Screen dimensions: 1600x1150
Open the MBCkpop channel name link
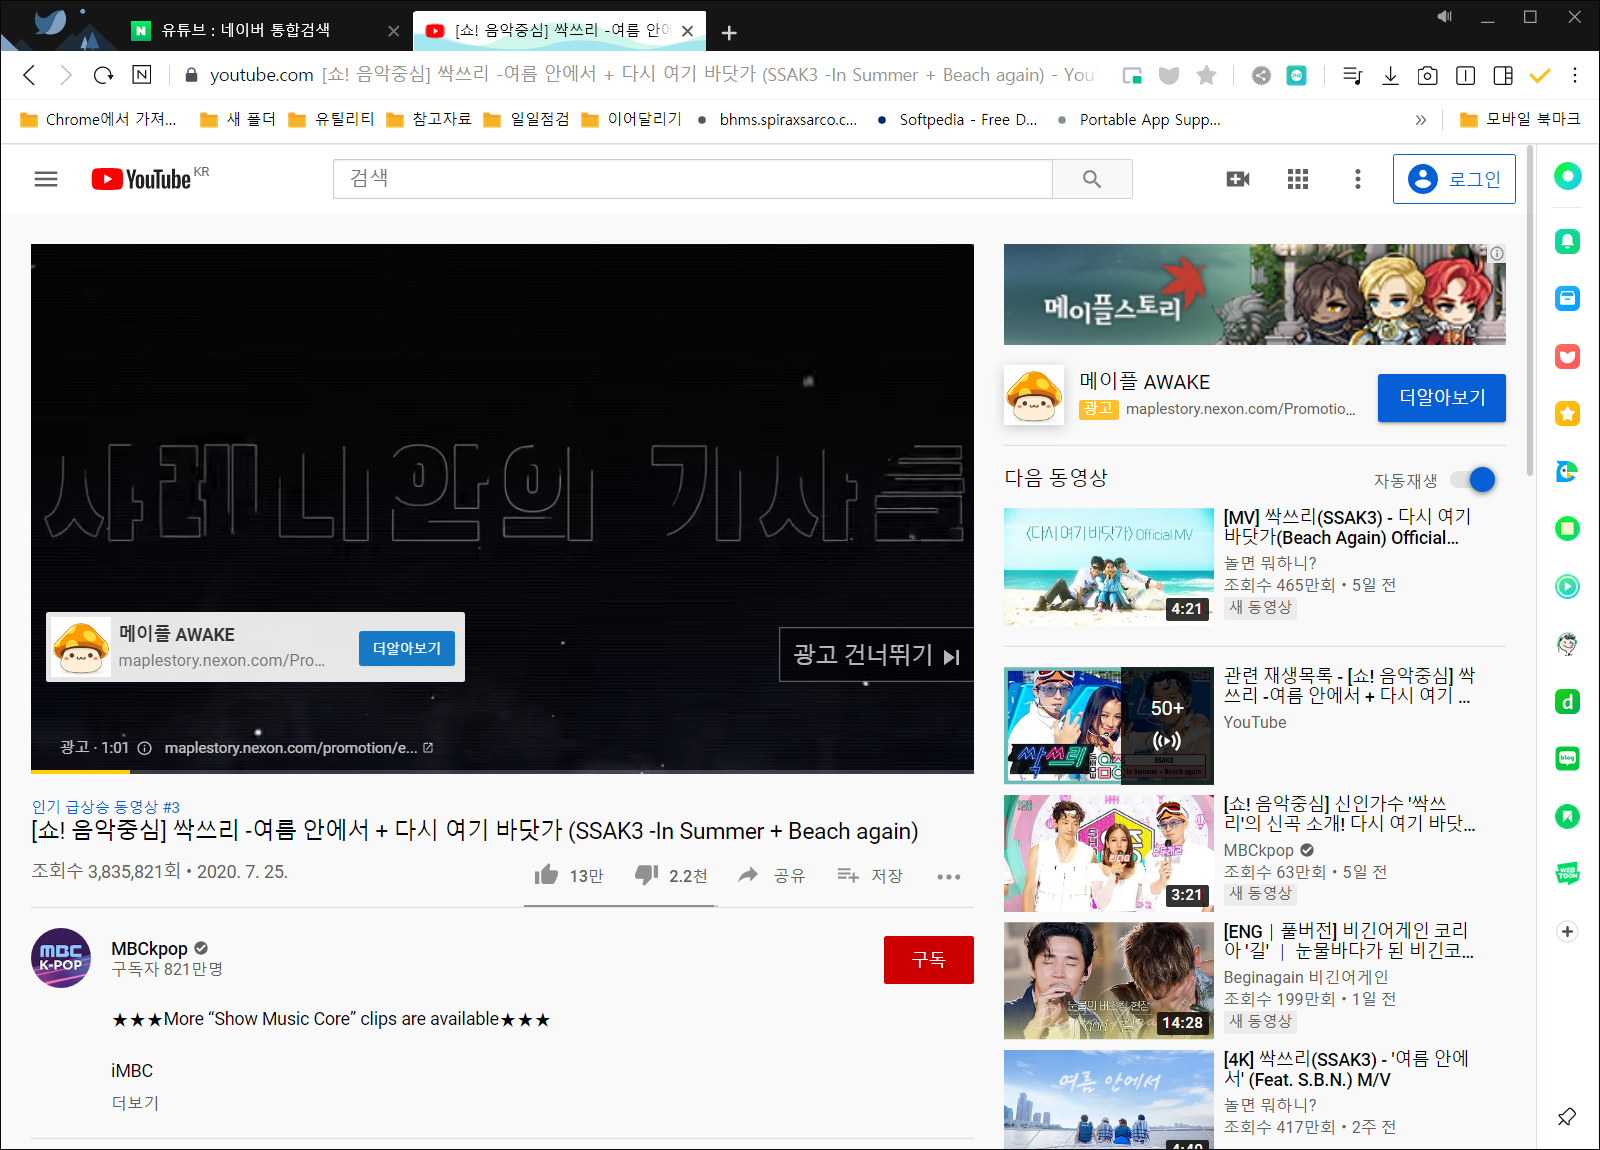(x=149, y=948)
